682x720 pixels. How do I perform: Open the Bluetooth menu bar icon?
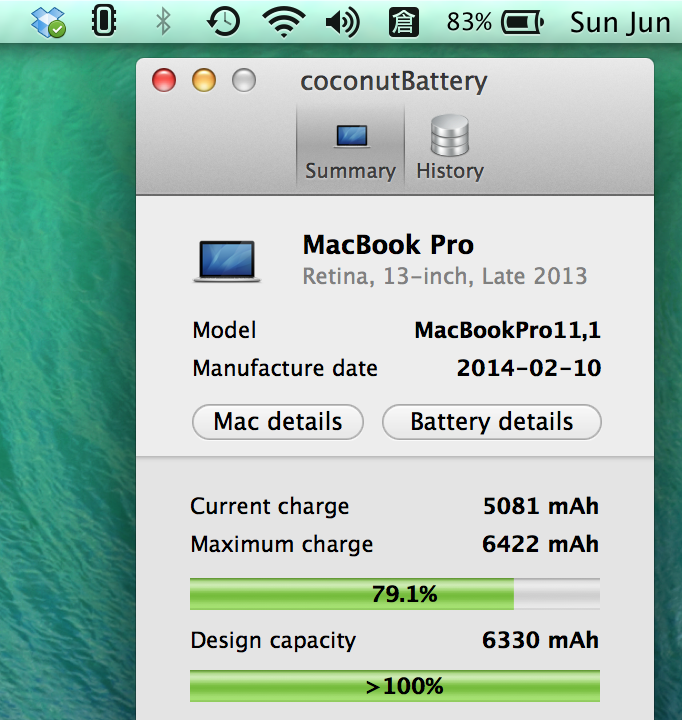pos(163,22)
